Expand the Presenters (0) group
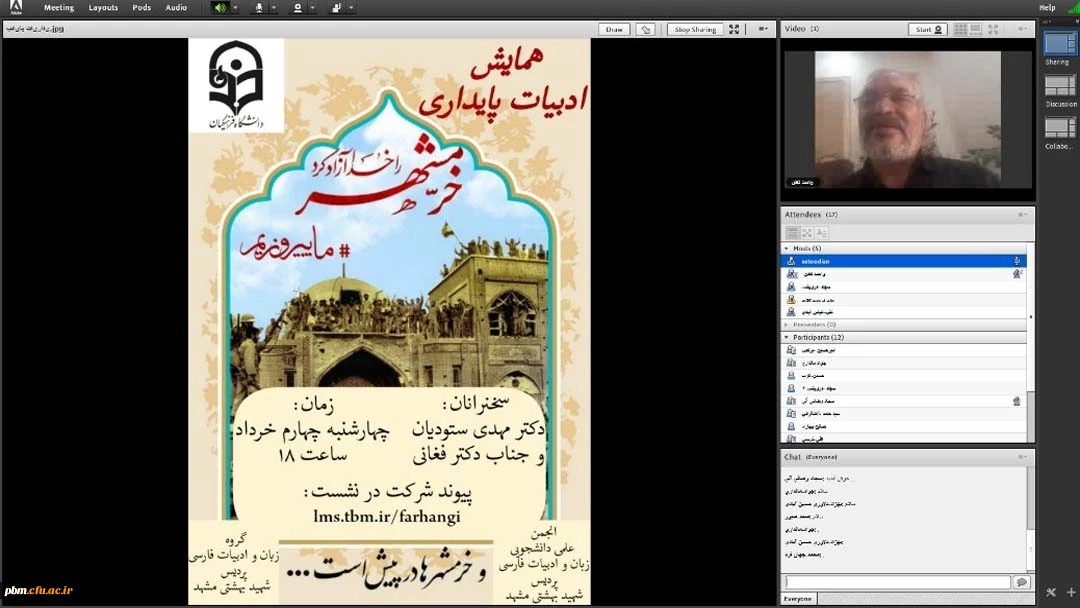The image size is (1080, 608). pos(786,324)
